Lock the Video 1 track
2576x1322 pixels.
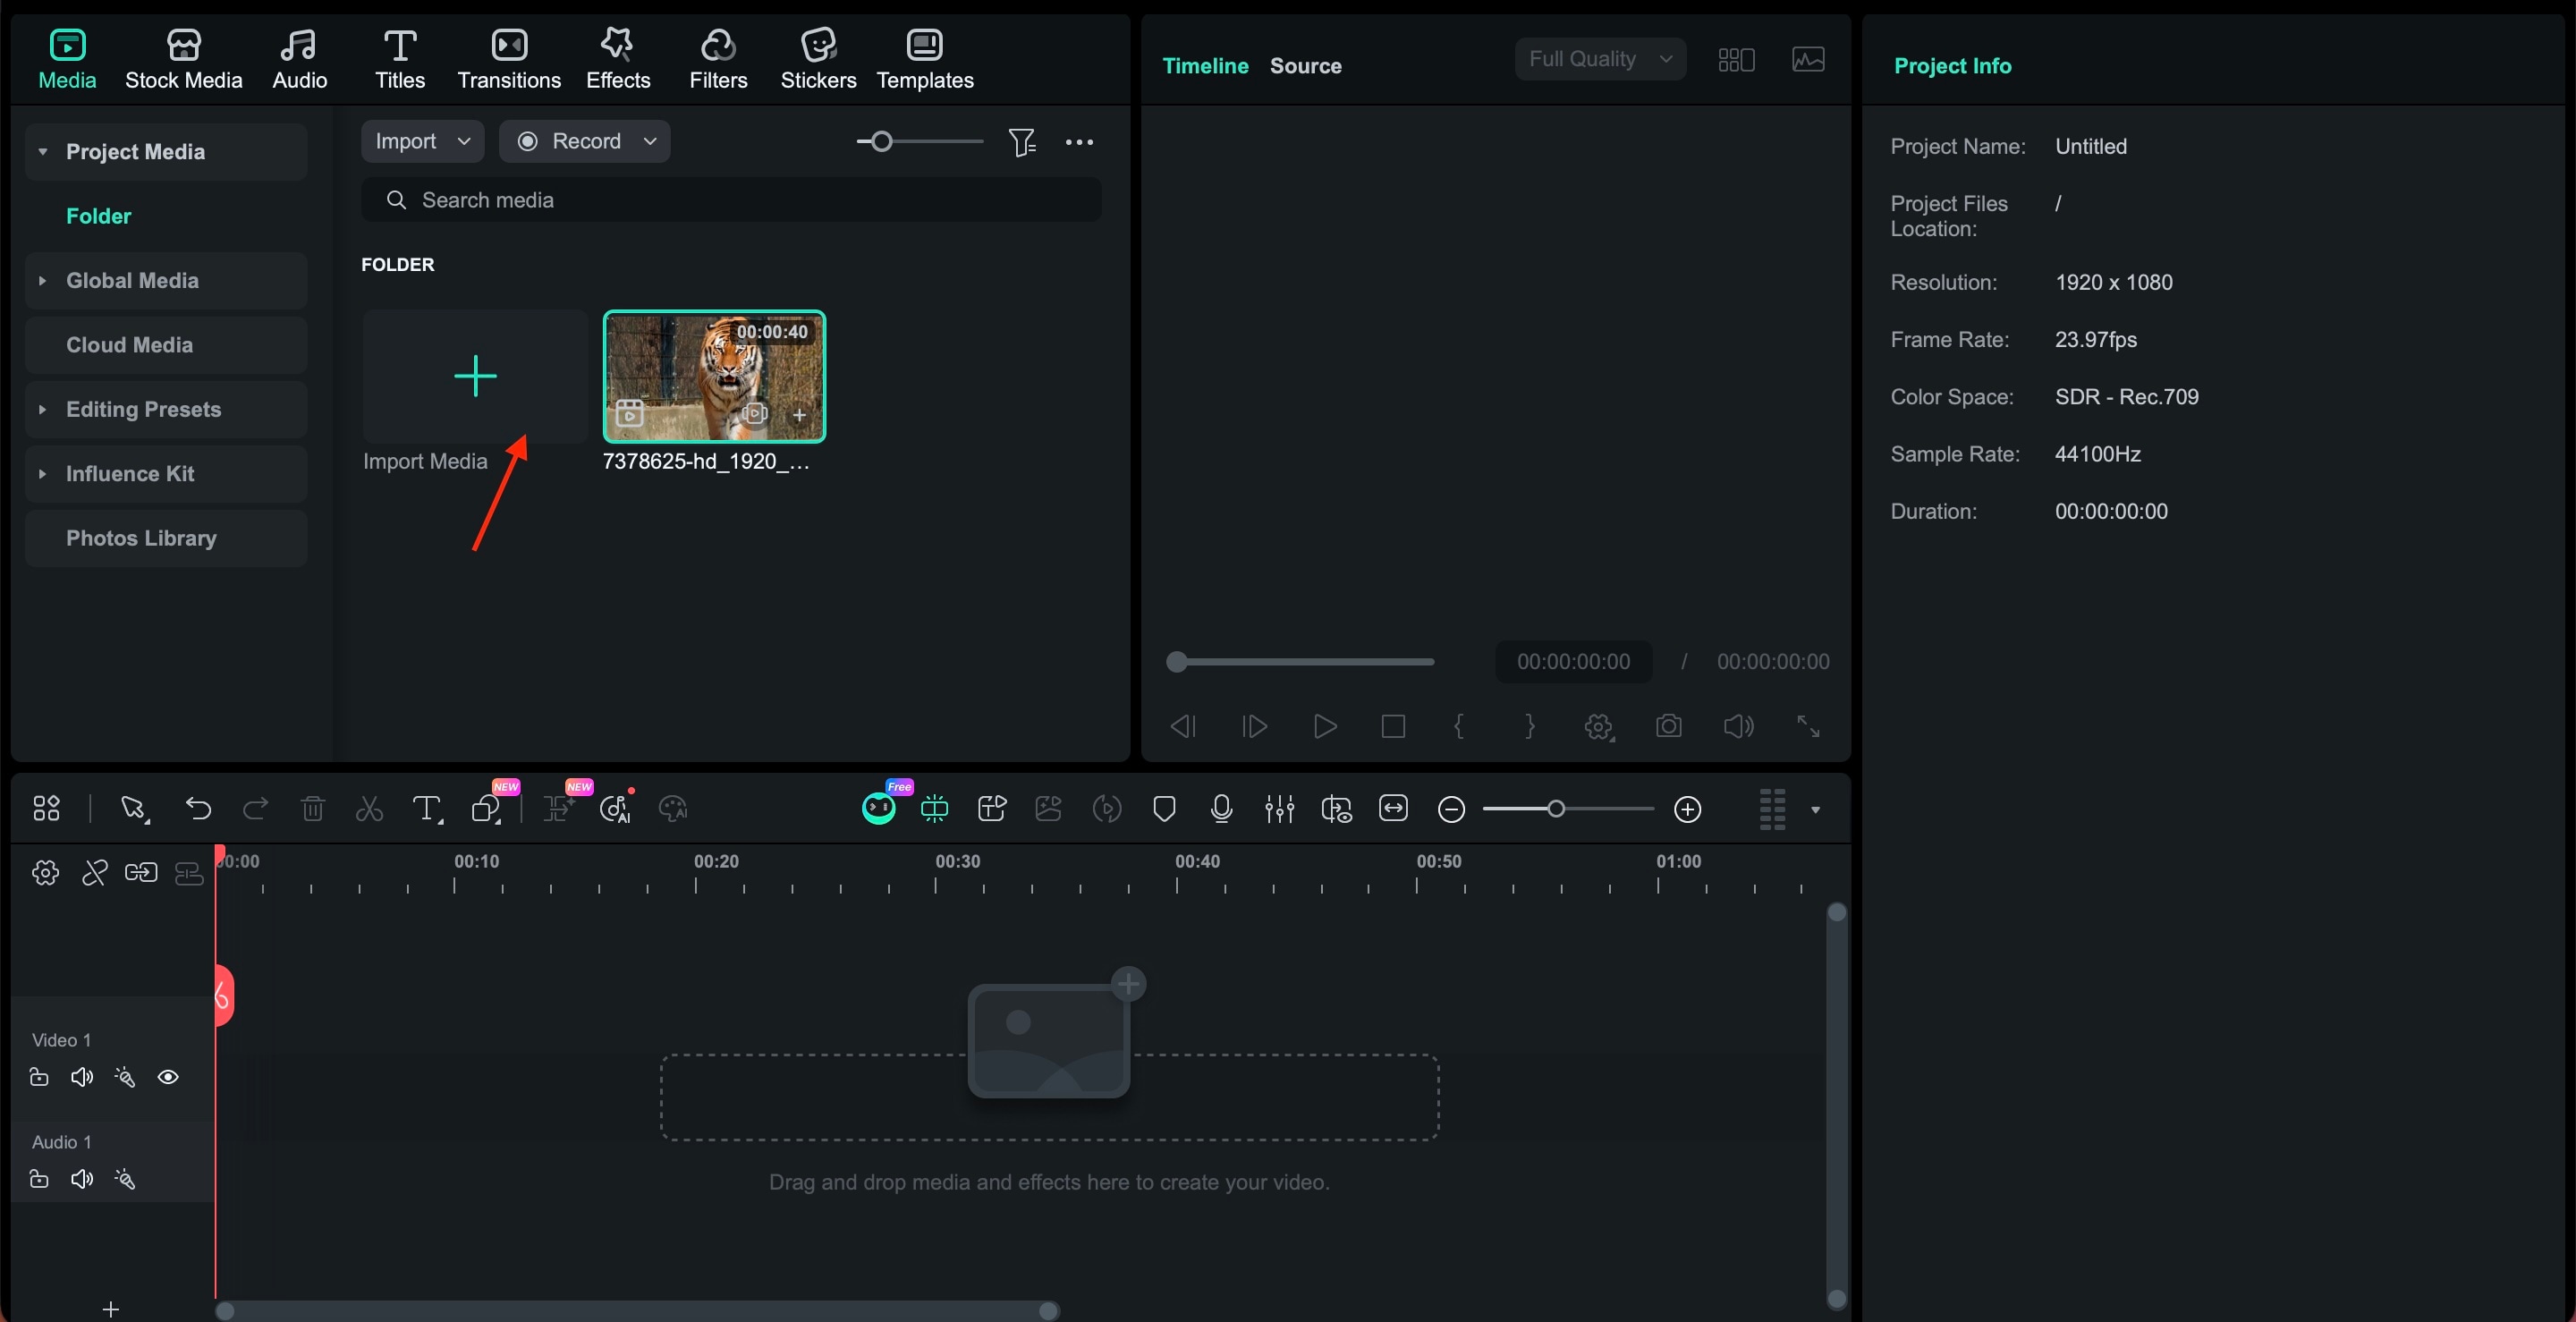click(x=39, y=1077)
